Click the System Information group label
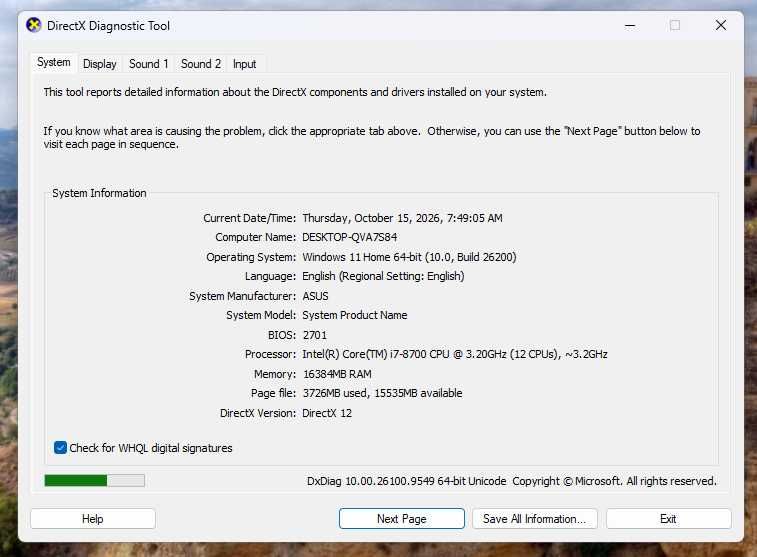This screenshot has width=757, height=557. [99, 193]
